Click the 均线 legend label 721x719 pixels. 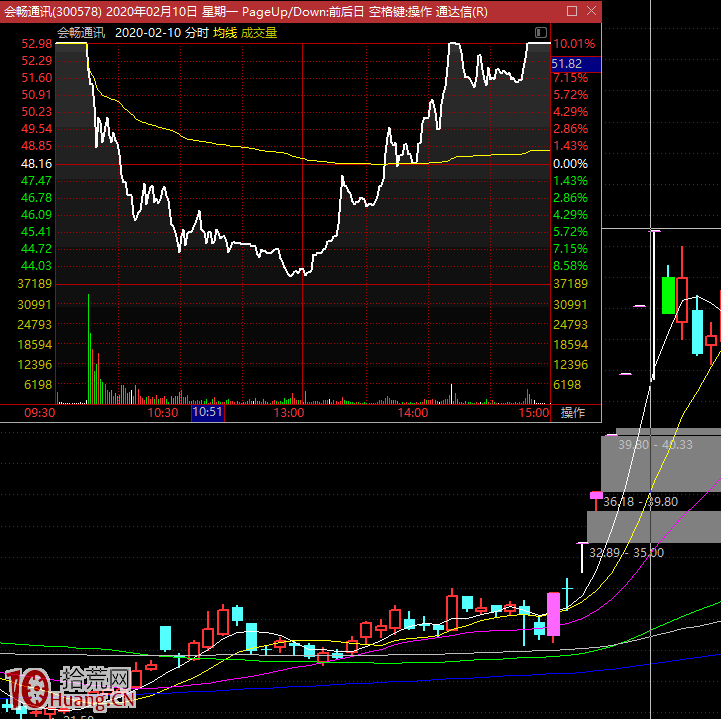pos(225,33)
